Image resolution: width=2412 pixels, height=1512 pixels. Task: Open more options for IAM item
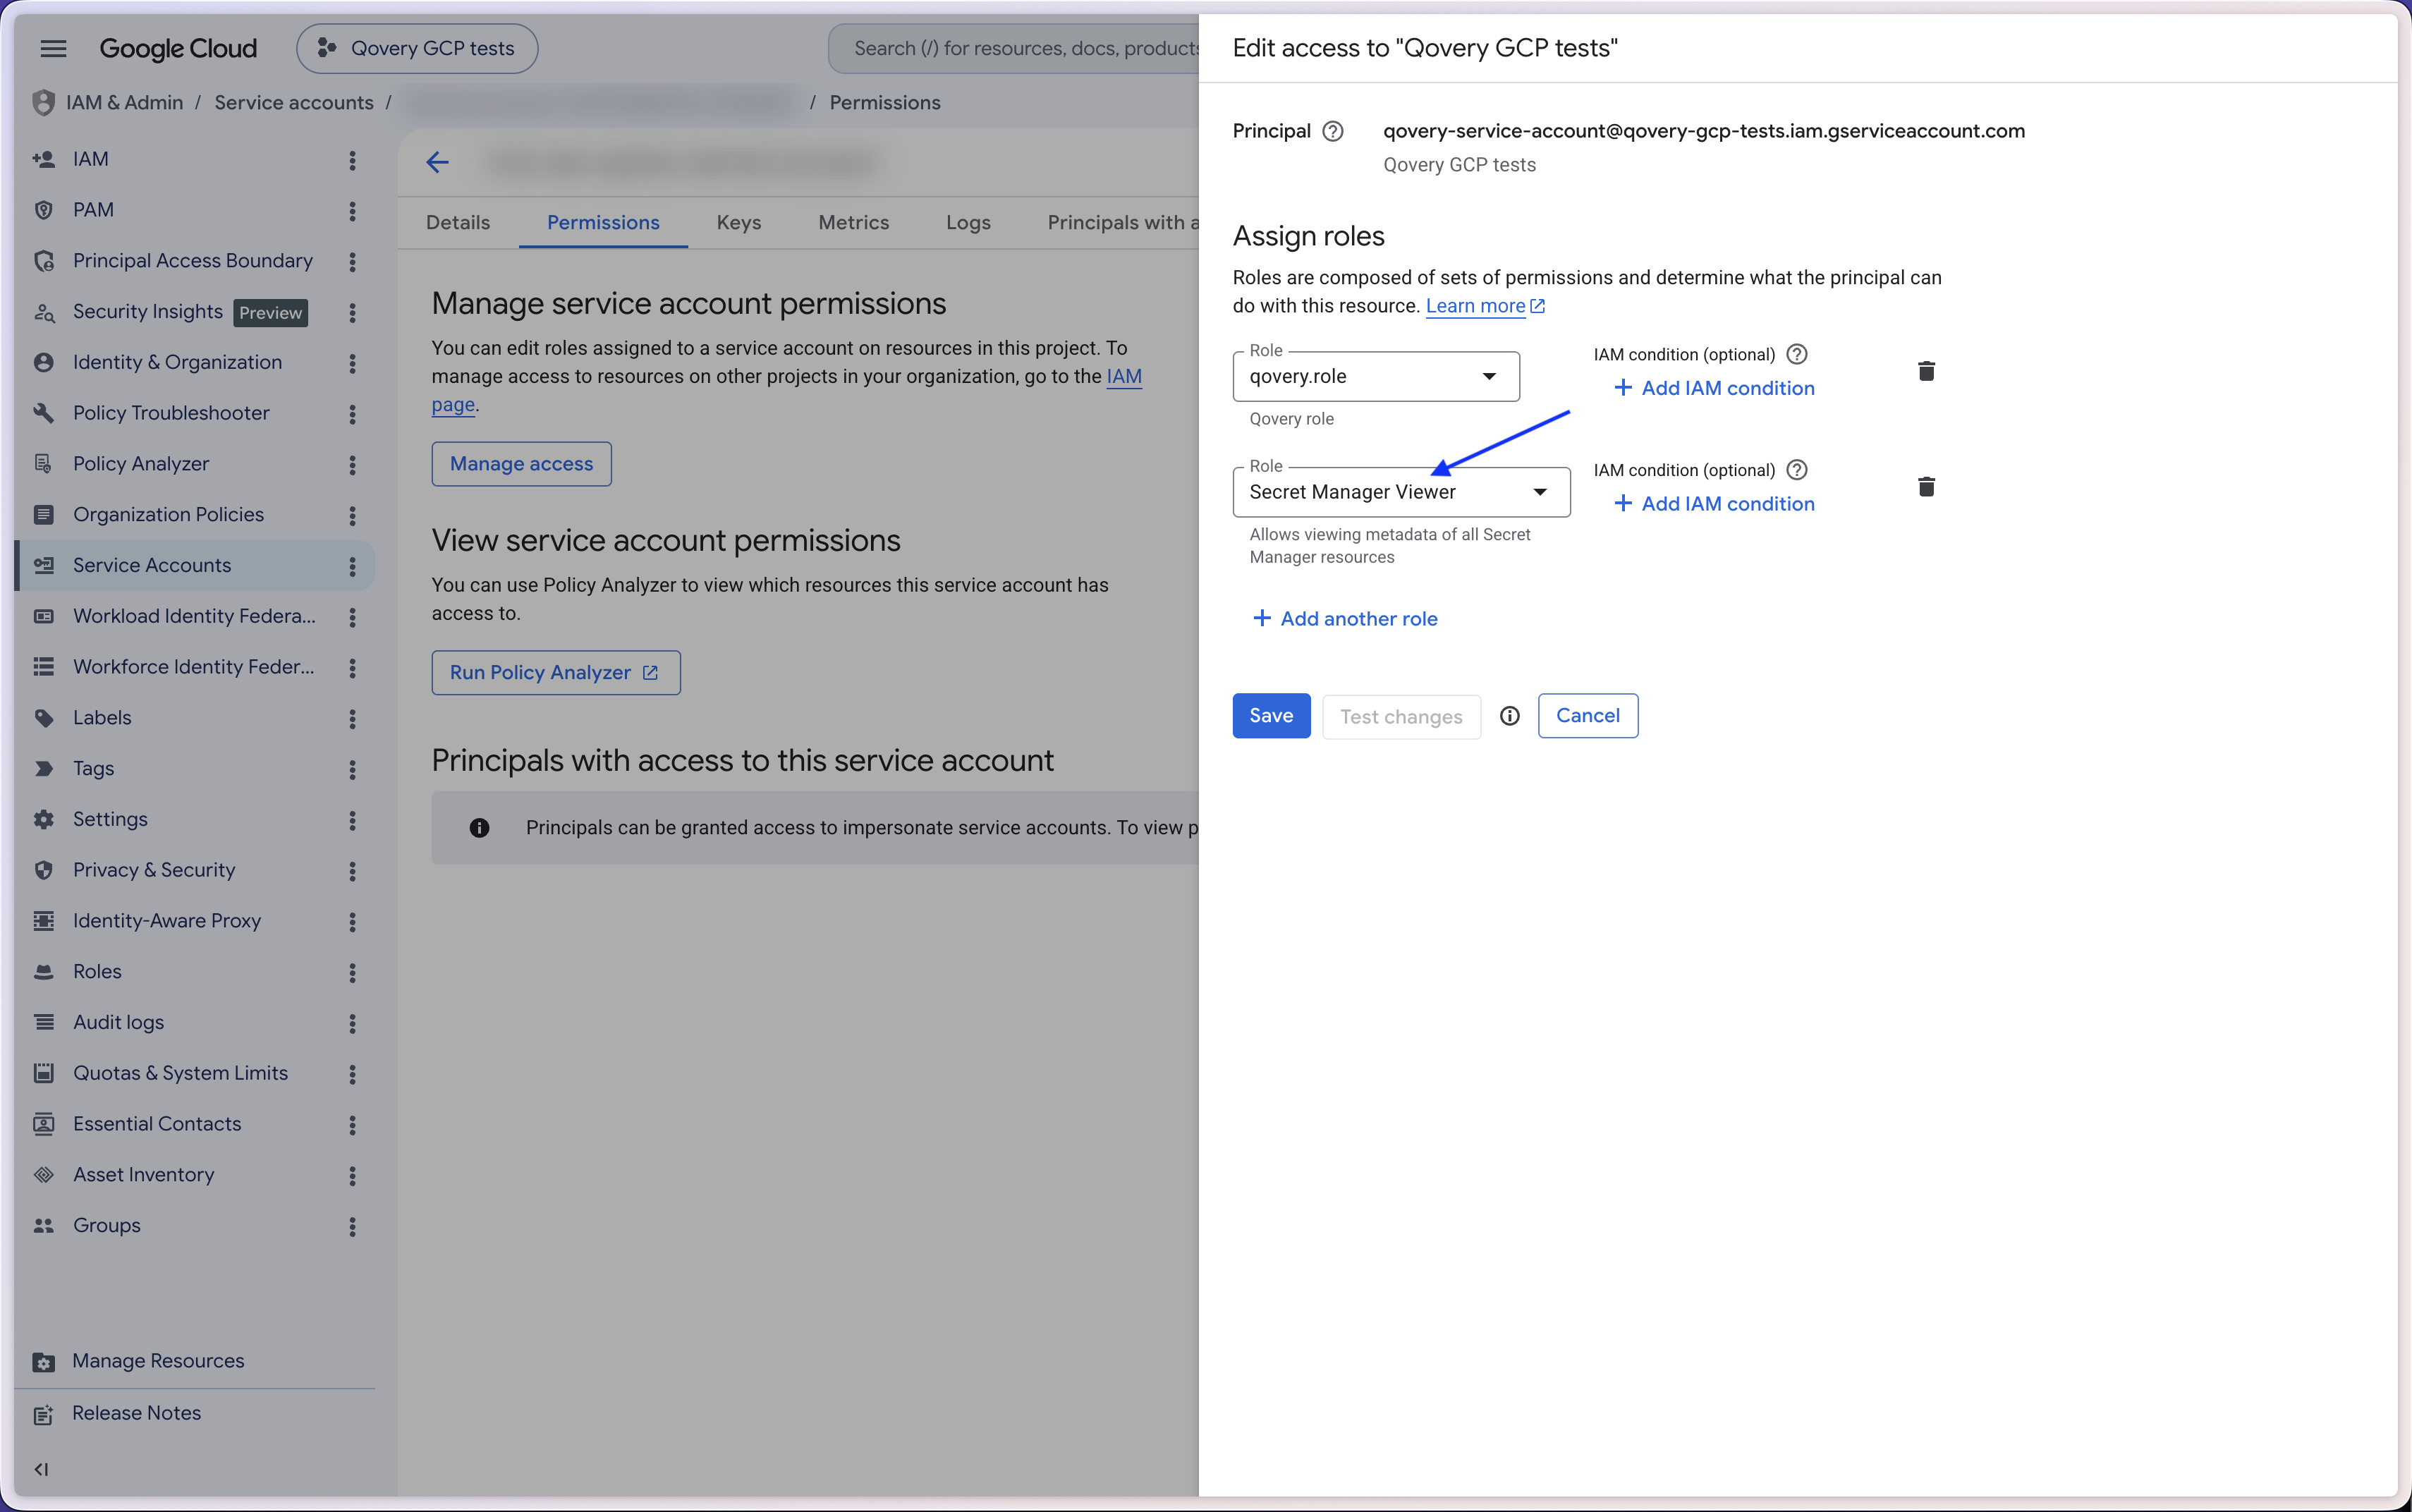pos(352,160)
